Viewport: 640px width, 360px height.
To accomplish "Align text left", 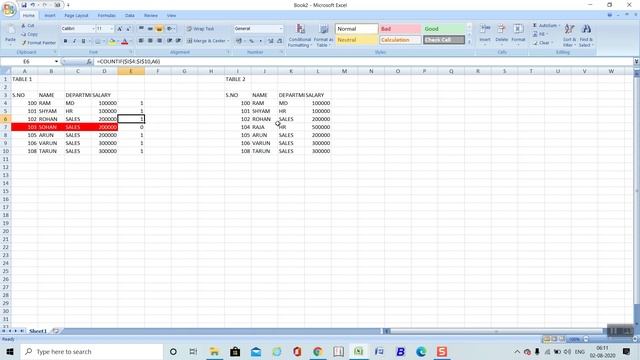I will 141,41.
